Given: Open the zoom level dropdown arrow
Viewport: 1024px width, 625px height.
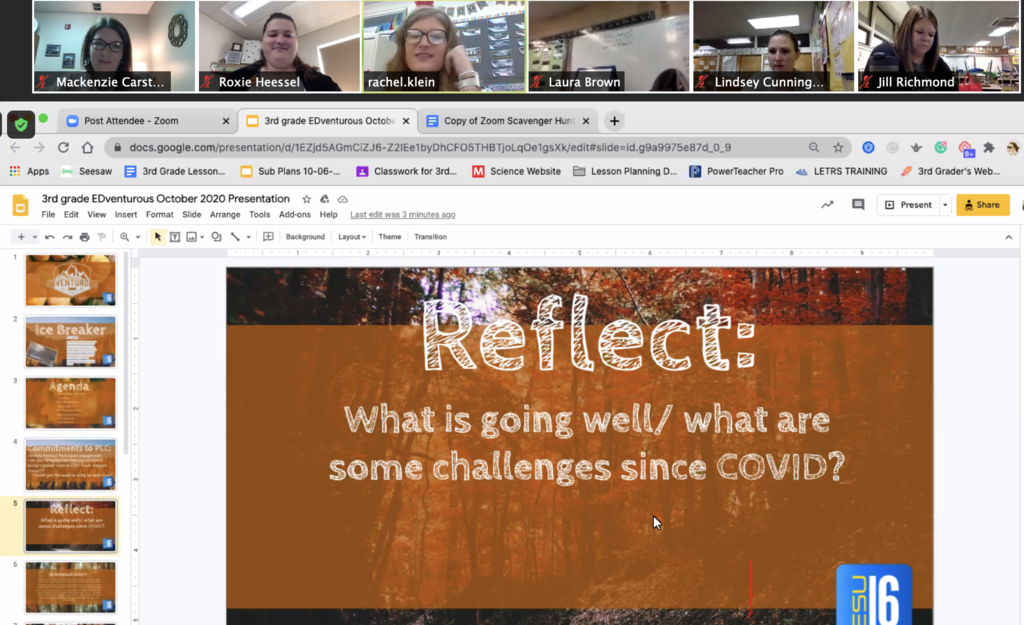Looking at the screenshot, I should (x=137, y=237).
